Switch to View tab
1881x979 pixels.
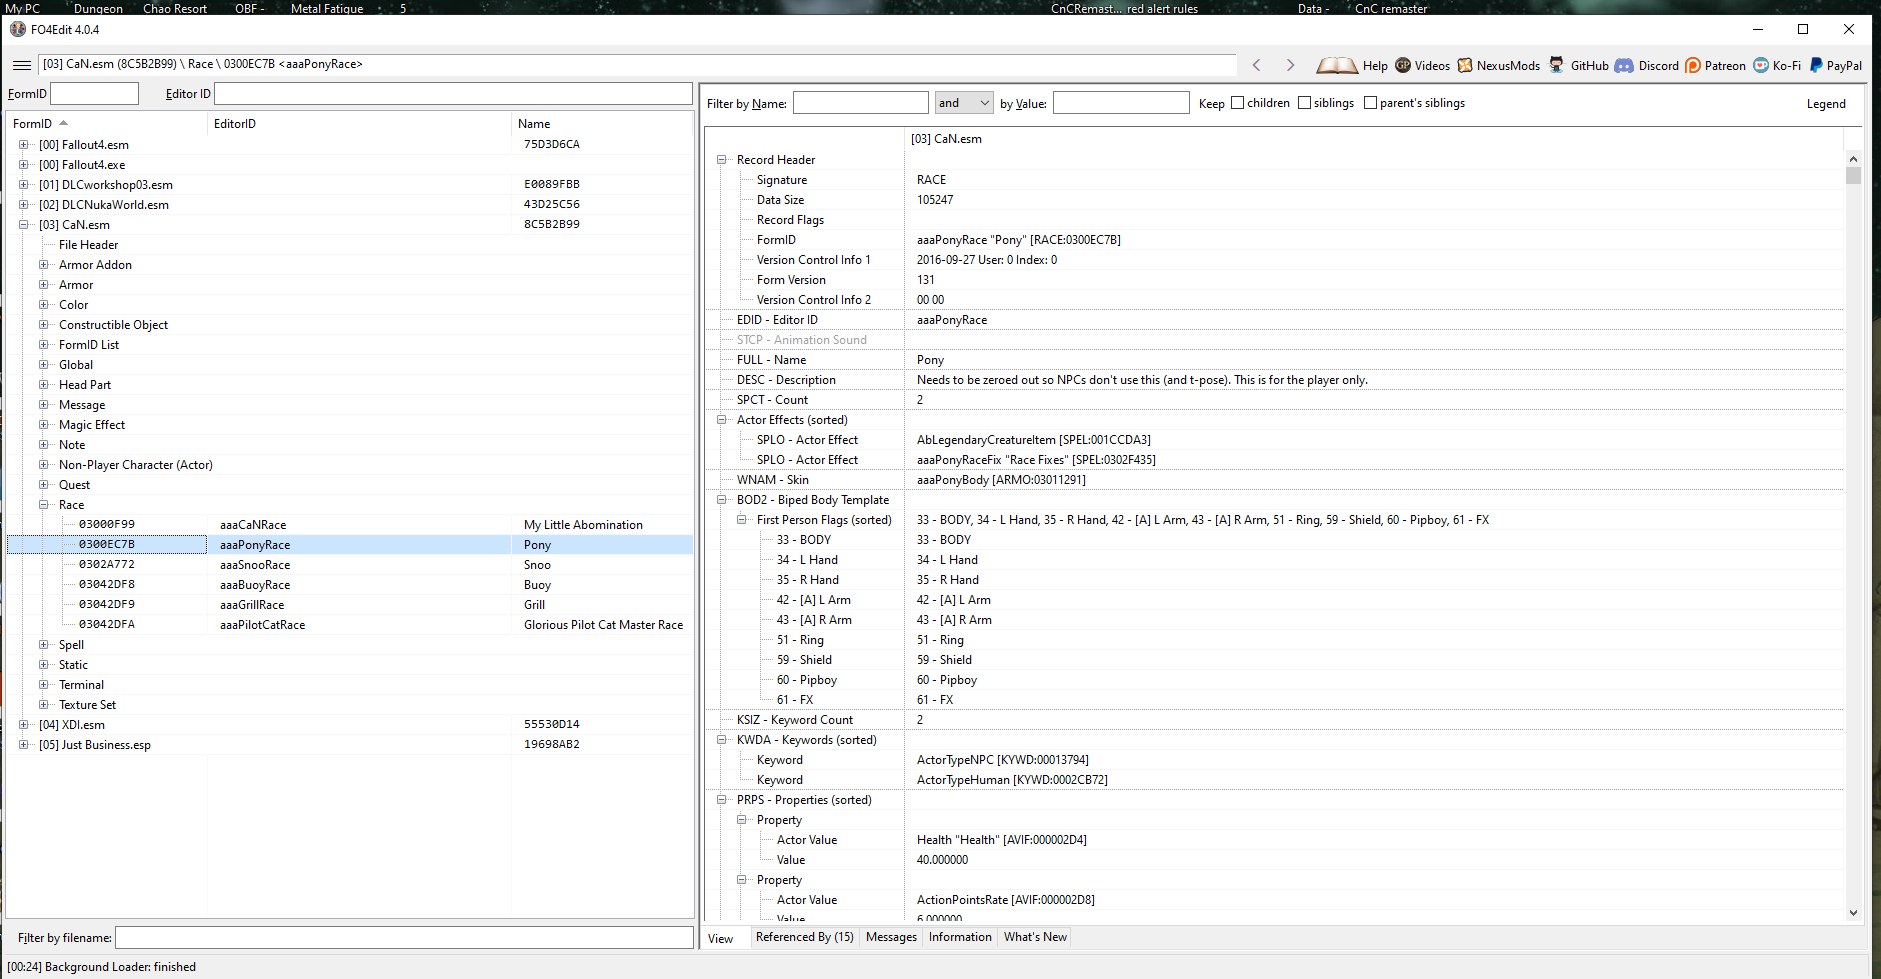tap(721, 938)
